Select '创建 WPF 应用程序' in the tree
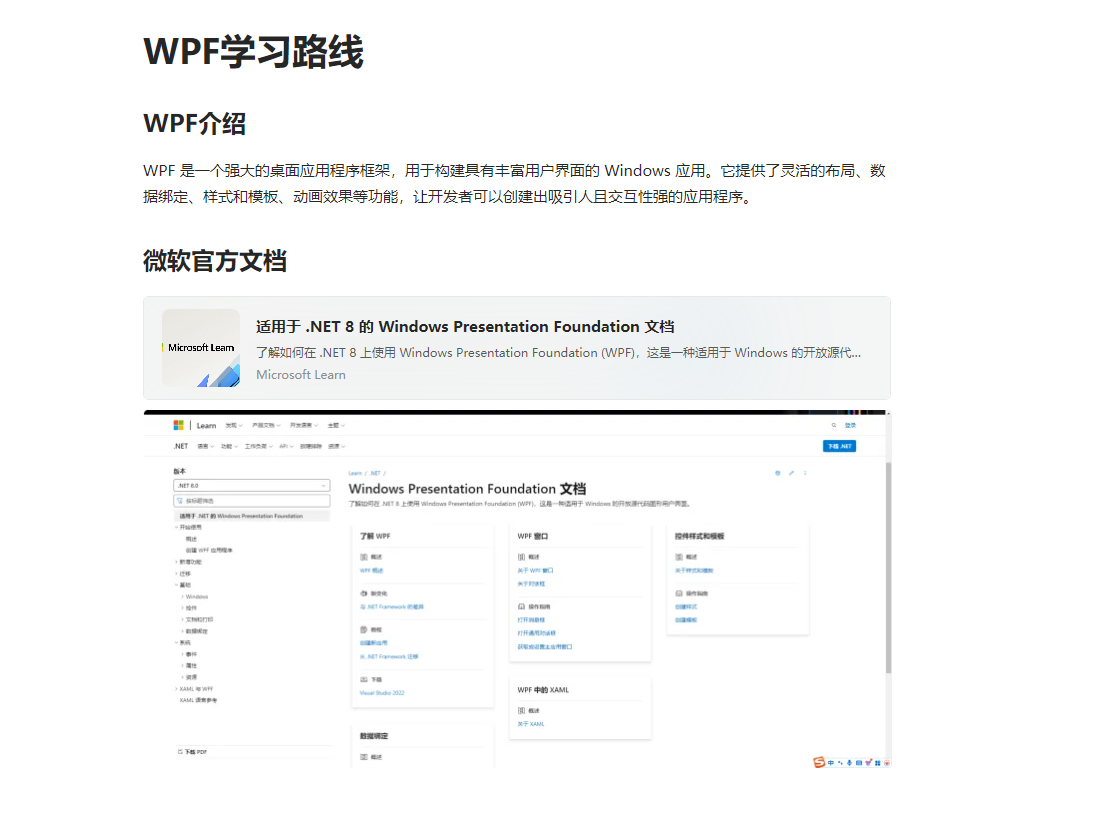This screenshot has width=1113, height=818. pos(209,550)
